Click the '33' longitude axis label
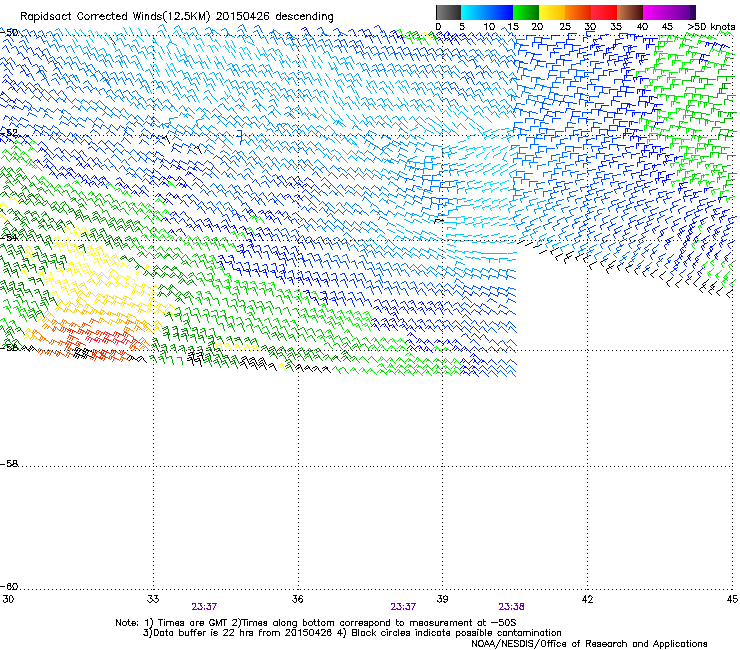 [153, 599]
